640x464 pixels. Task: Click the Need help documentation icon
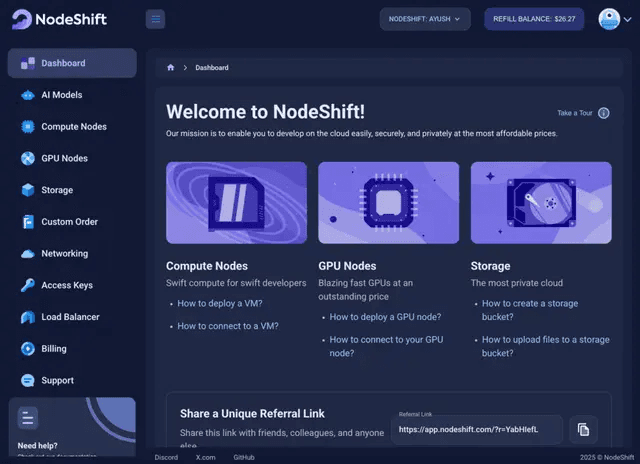tap(28, 418)
